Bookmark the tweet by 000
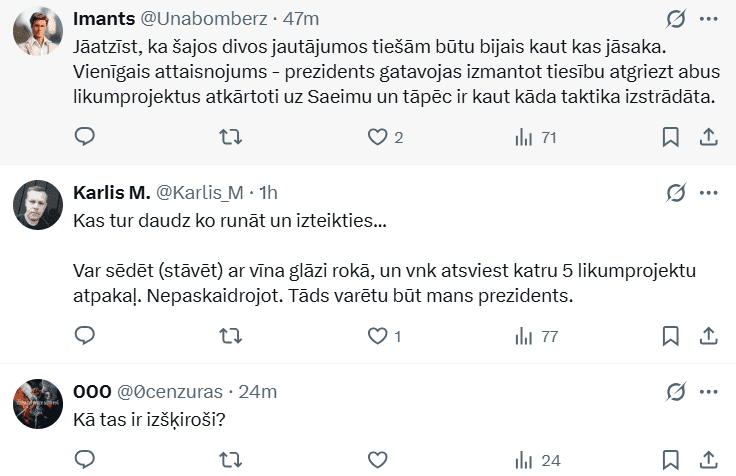This screenshot has width=736, height=476. (x=671, y=460)
